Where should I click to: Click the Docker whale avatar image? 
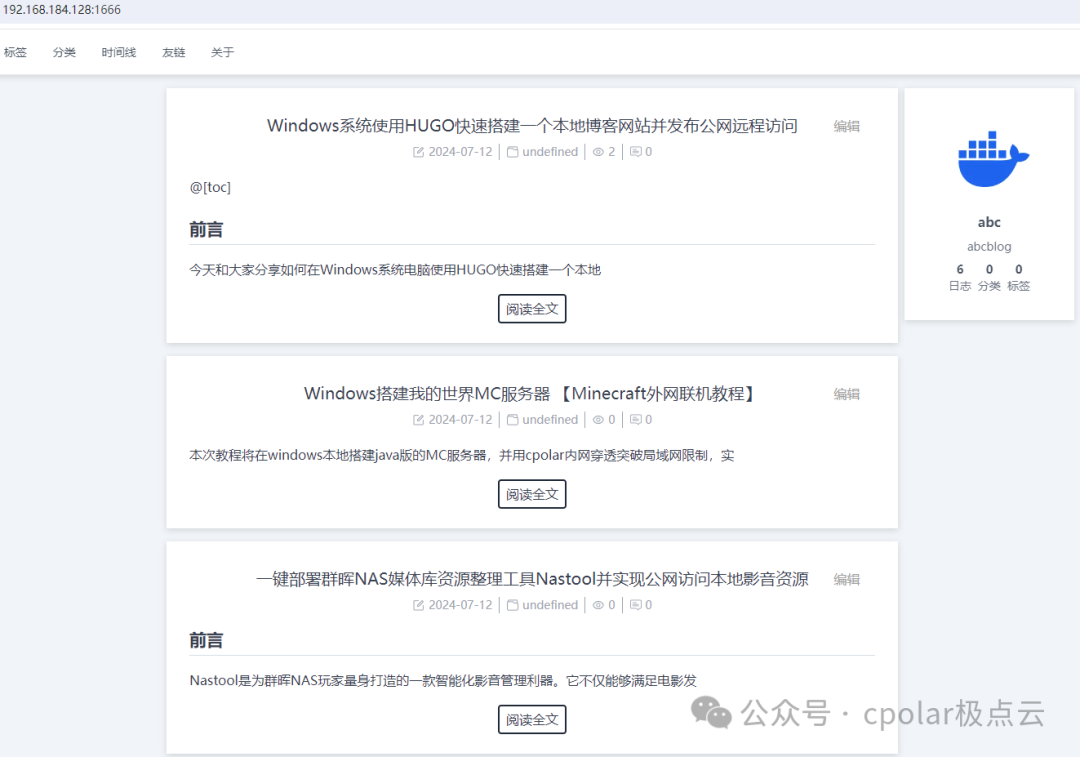(x=991, y=160)
